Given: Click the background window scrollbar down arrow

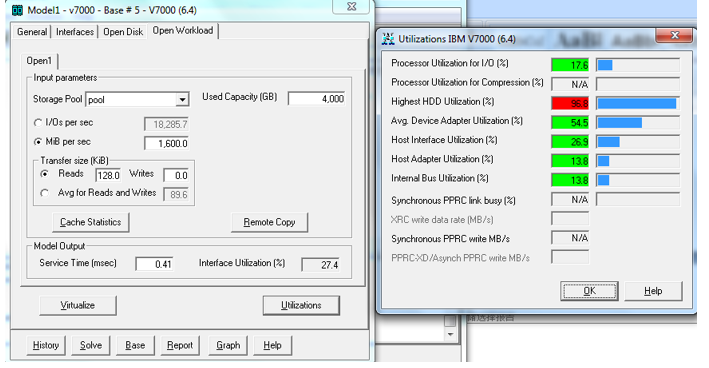Looking at the screenshot, I should click(450, 335).
